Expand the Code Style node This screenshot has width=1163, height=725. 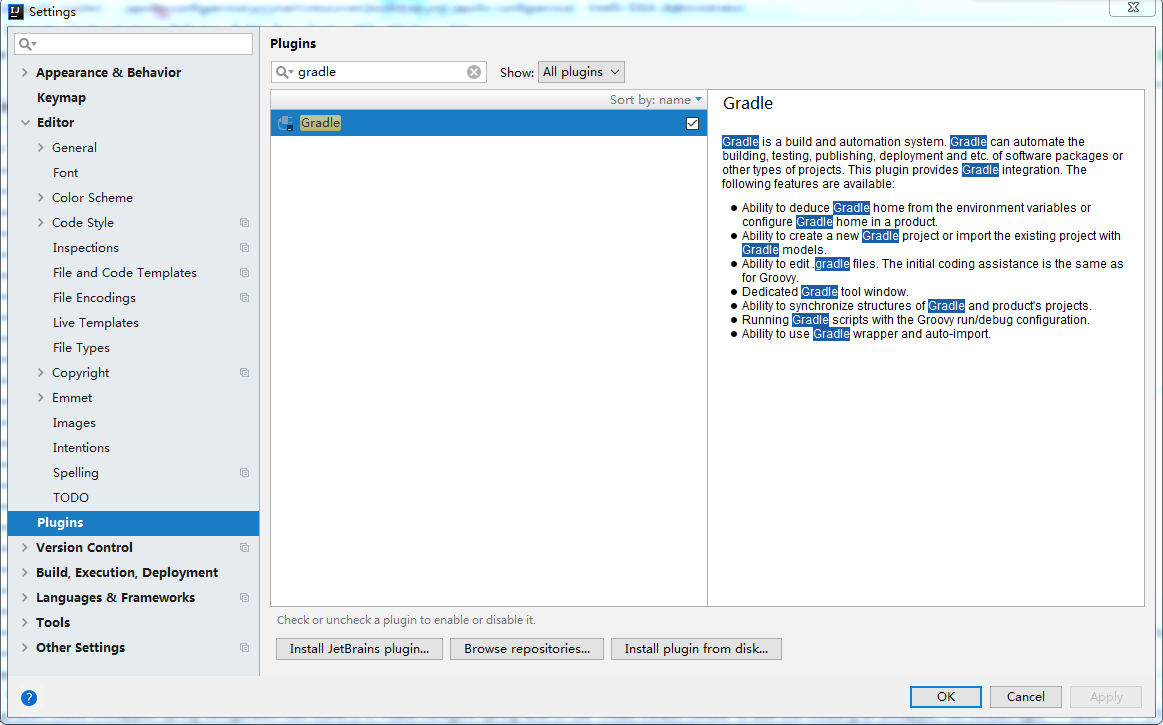(x=41, y=223)
